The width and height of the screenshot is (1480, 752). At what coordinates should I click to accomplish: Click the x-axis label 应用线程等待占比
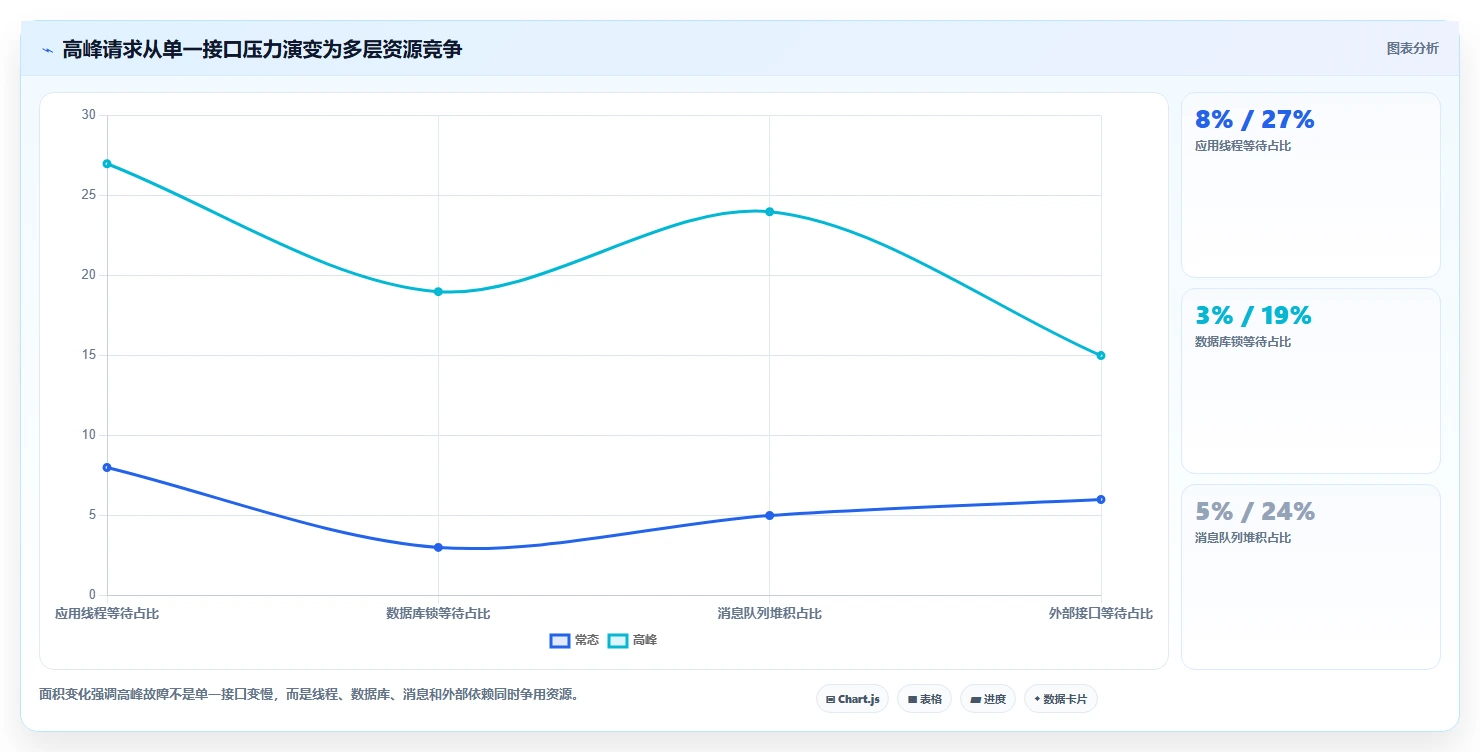[107, 613]
